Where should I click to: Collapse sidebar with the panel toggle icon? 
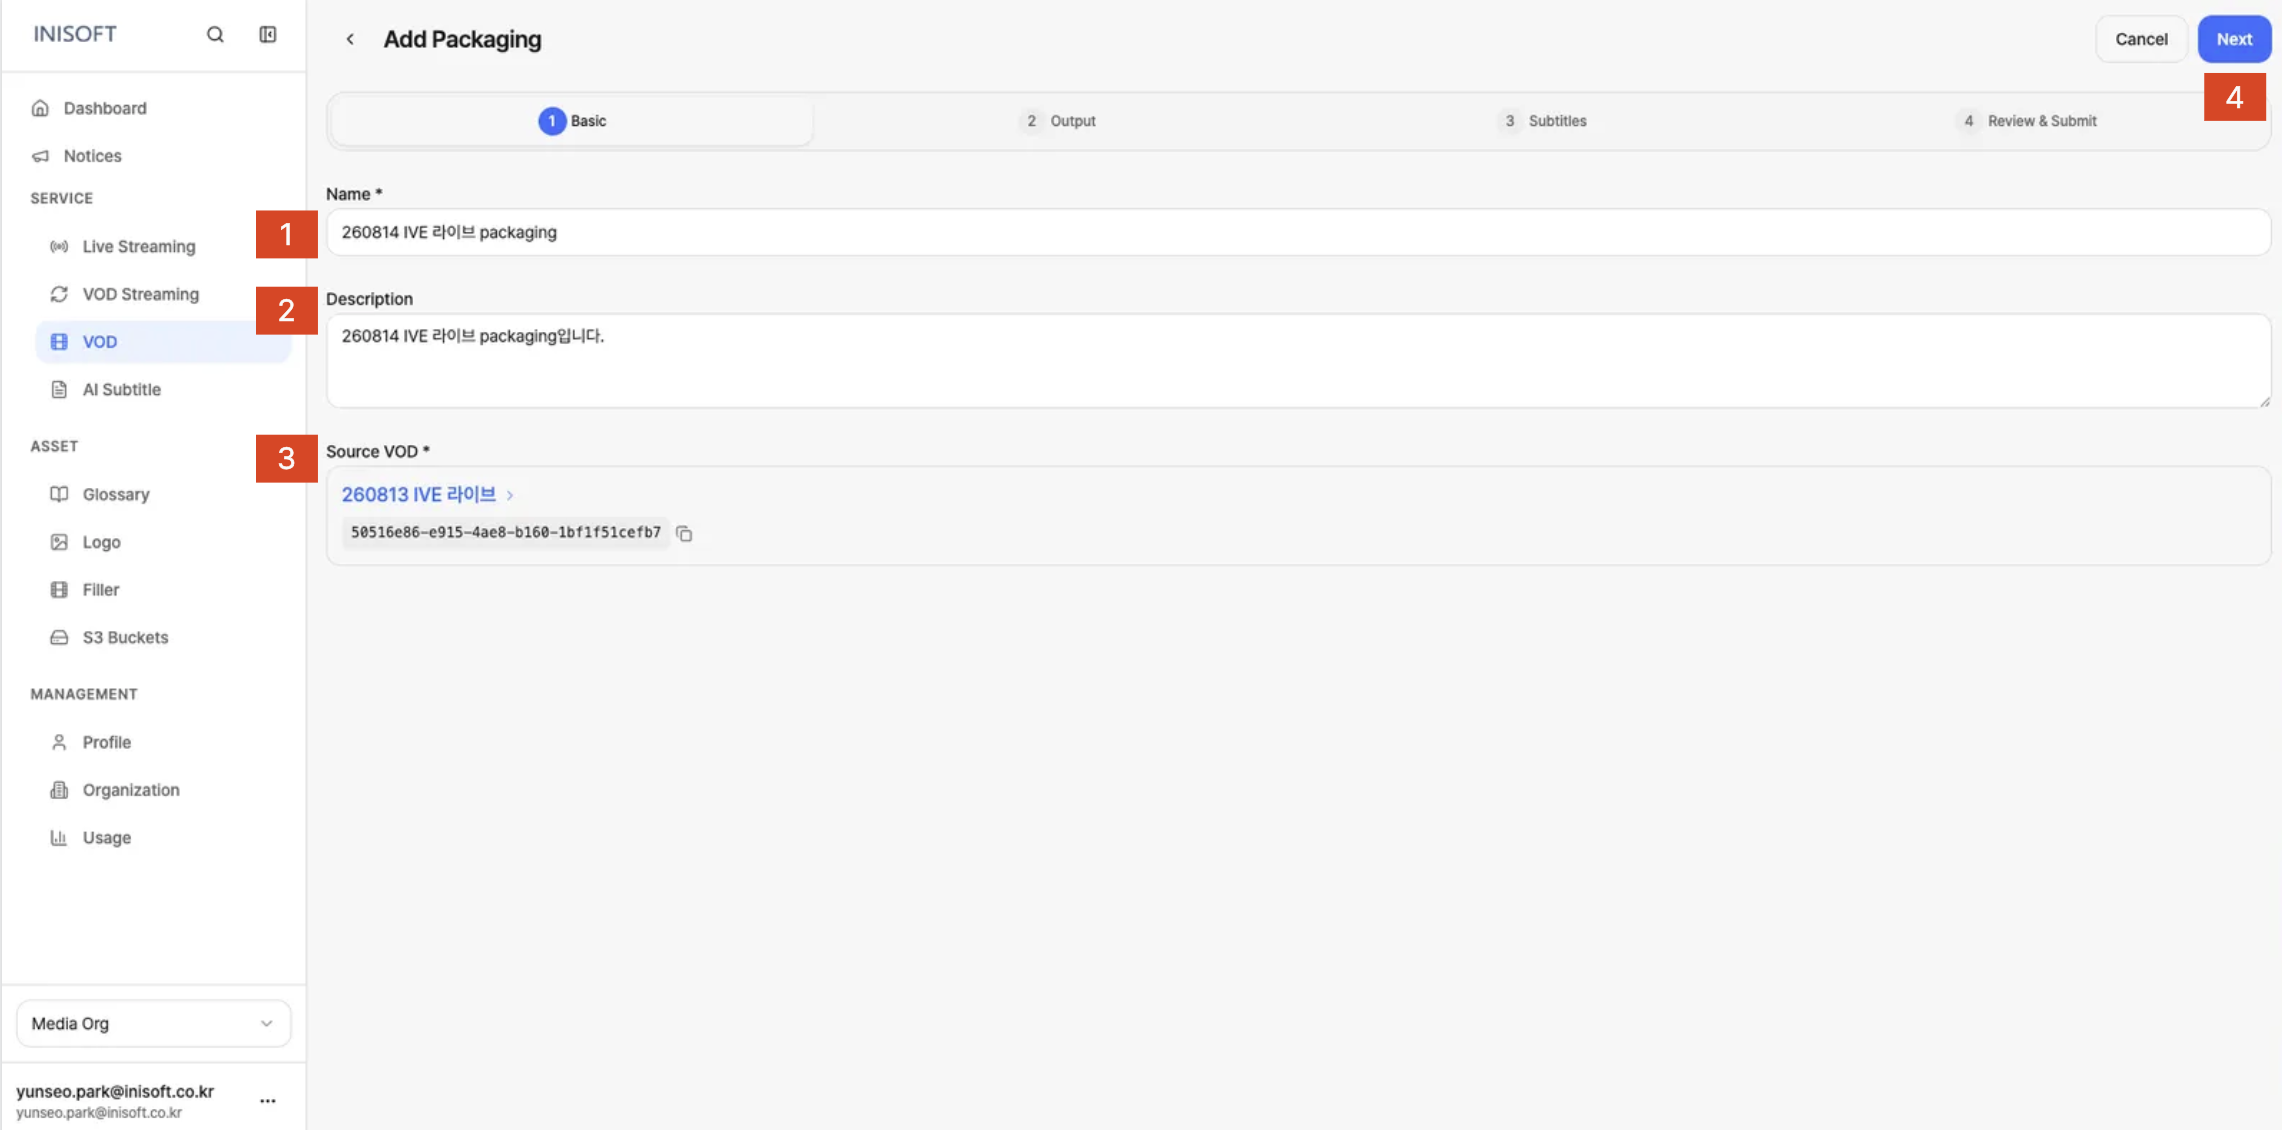pyautogui.click(x=268, y=34)
